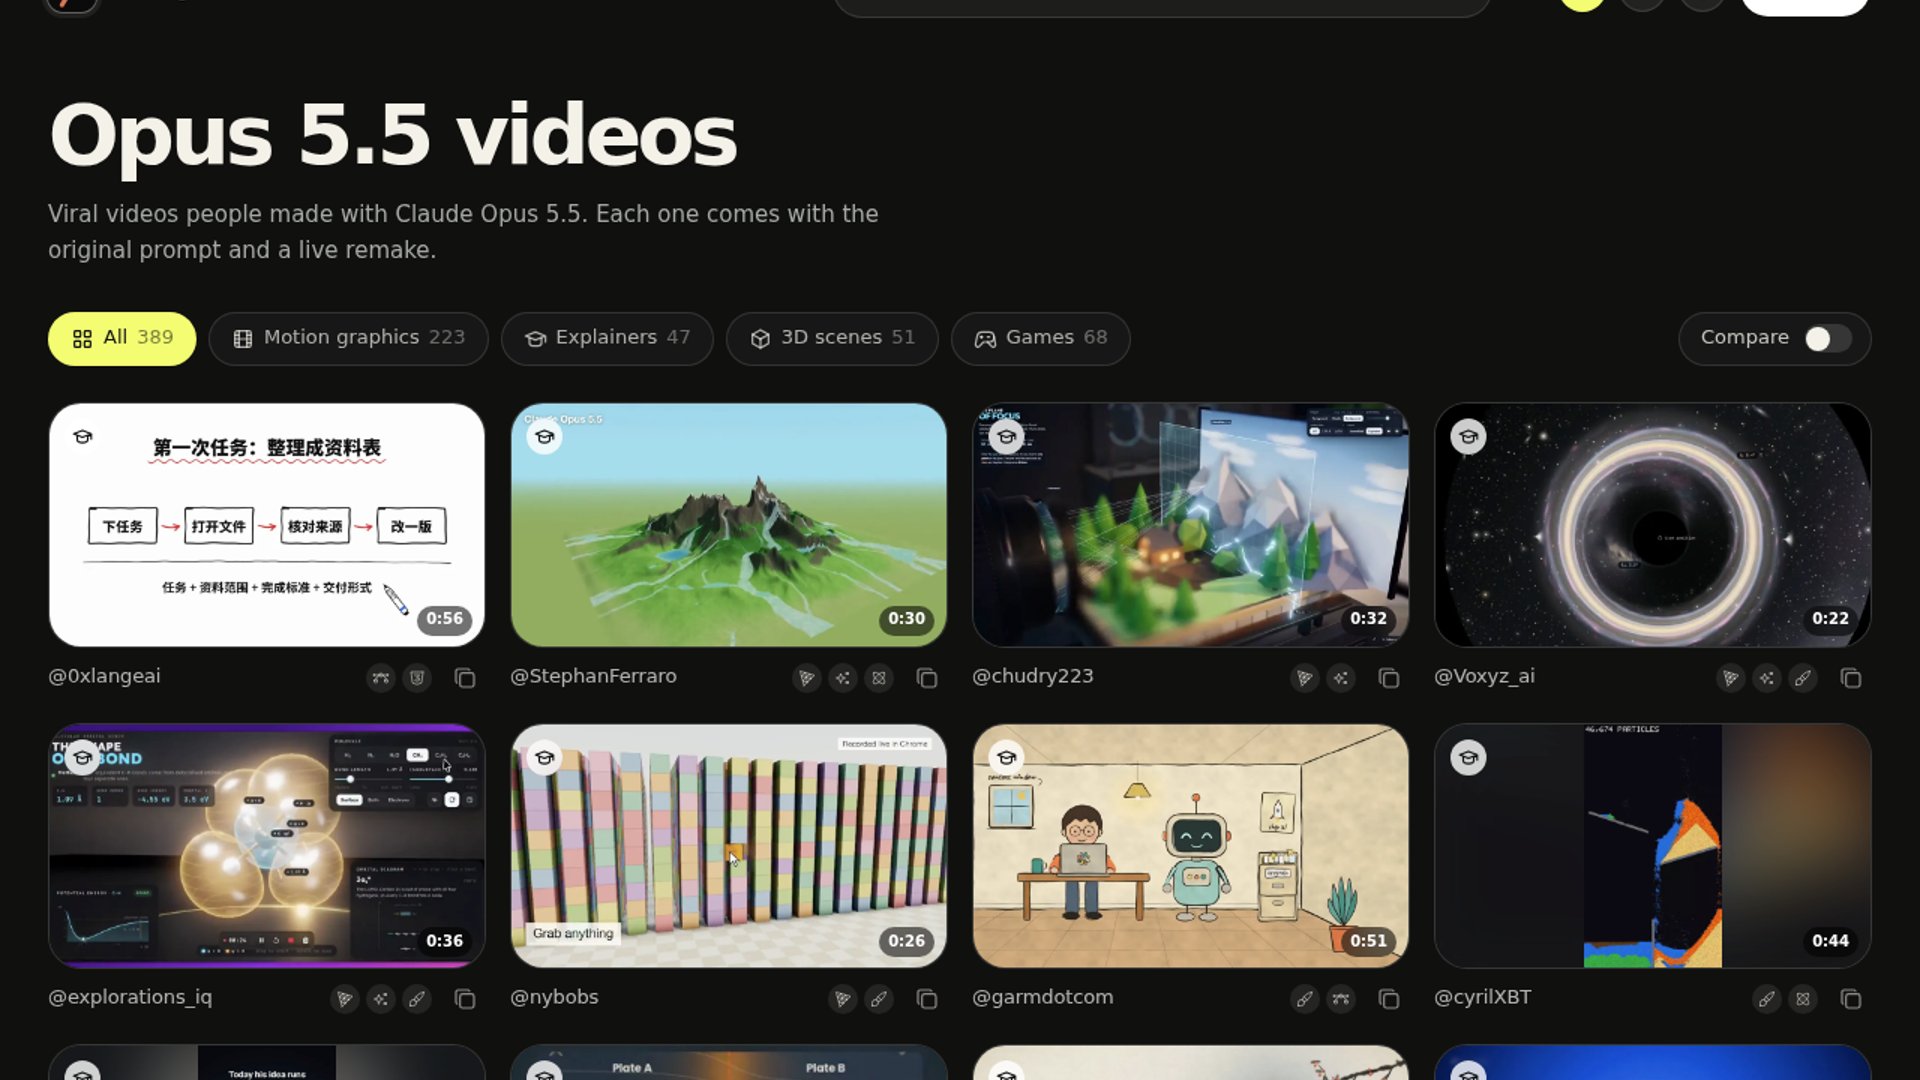Click the crossed-square tag icon for @StephanFerraro

pyautogui.click(x=879, y=678)
